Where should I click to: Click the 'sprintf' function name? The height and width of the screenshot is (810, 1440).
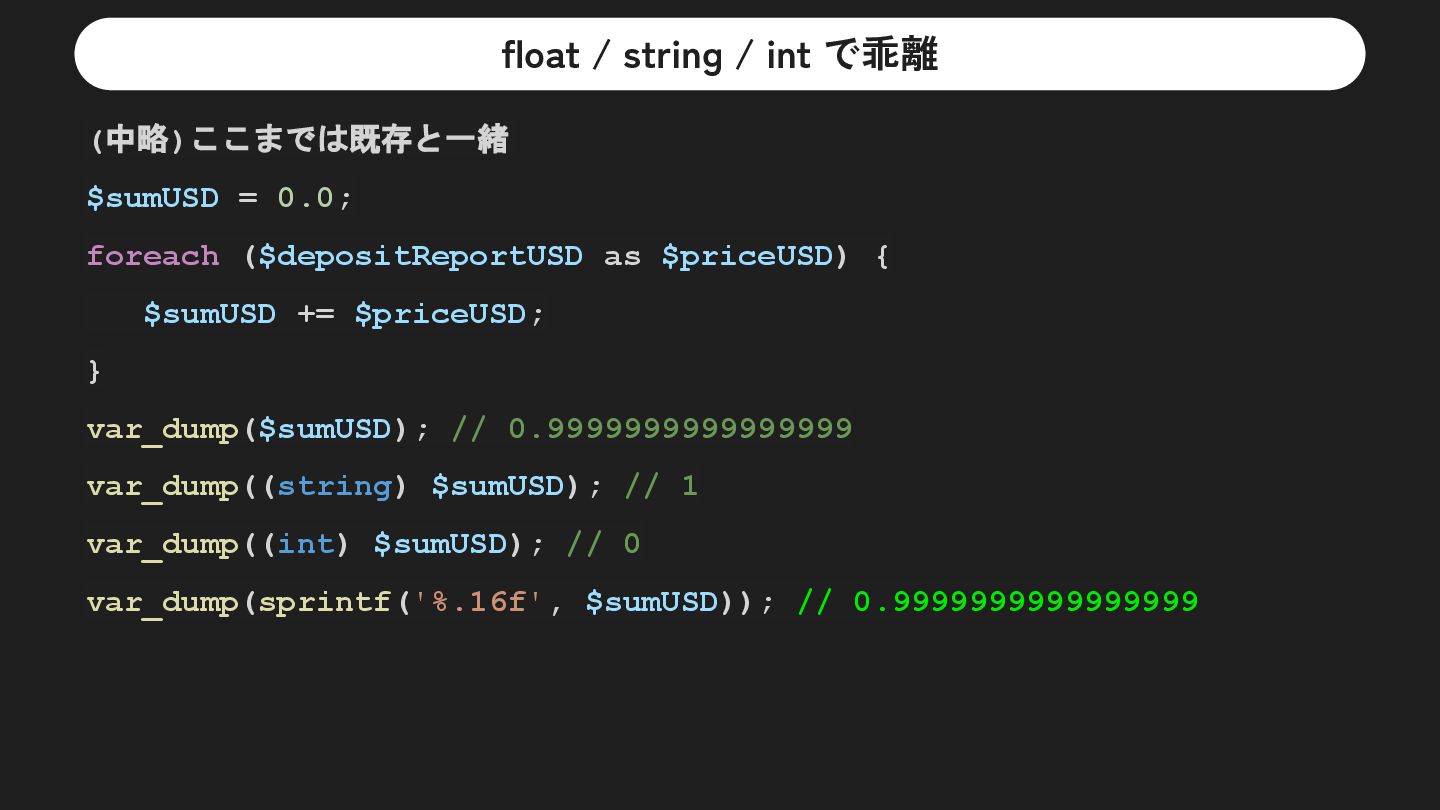pos(325,602)
